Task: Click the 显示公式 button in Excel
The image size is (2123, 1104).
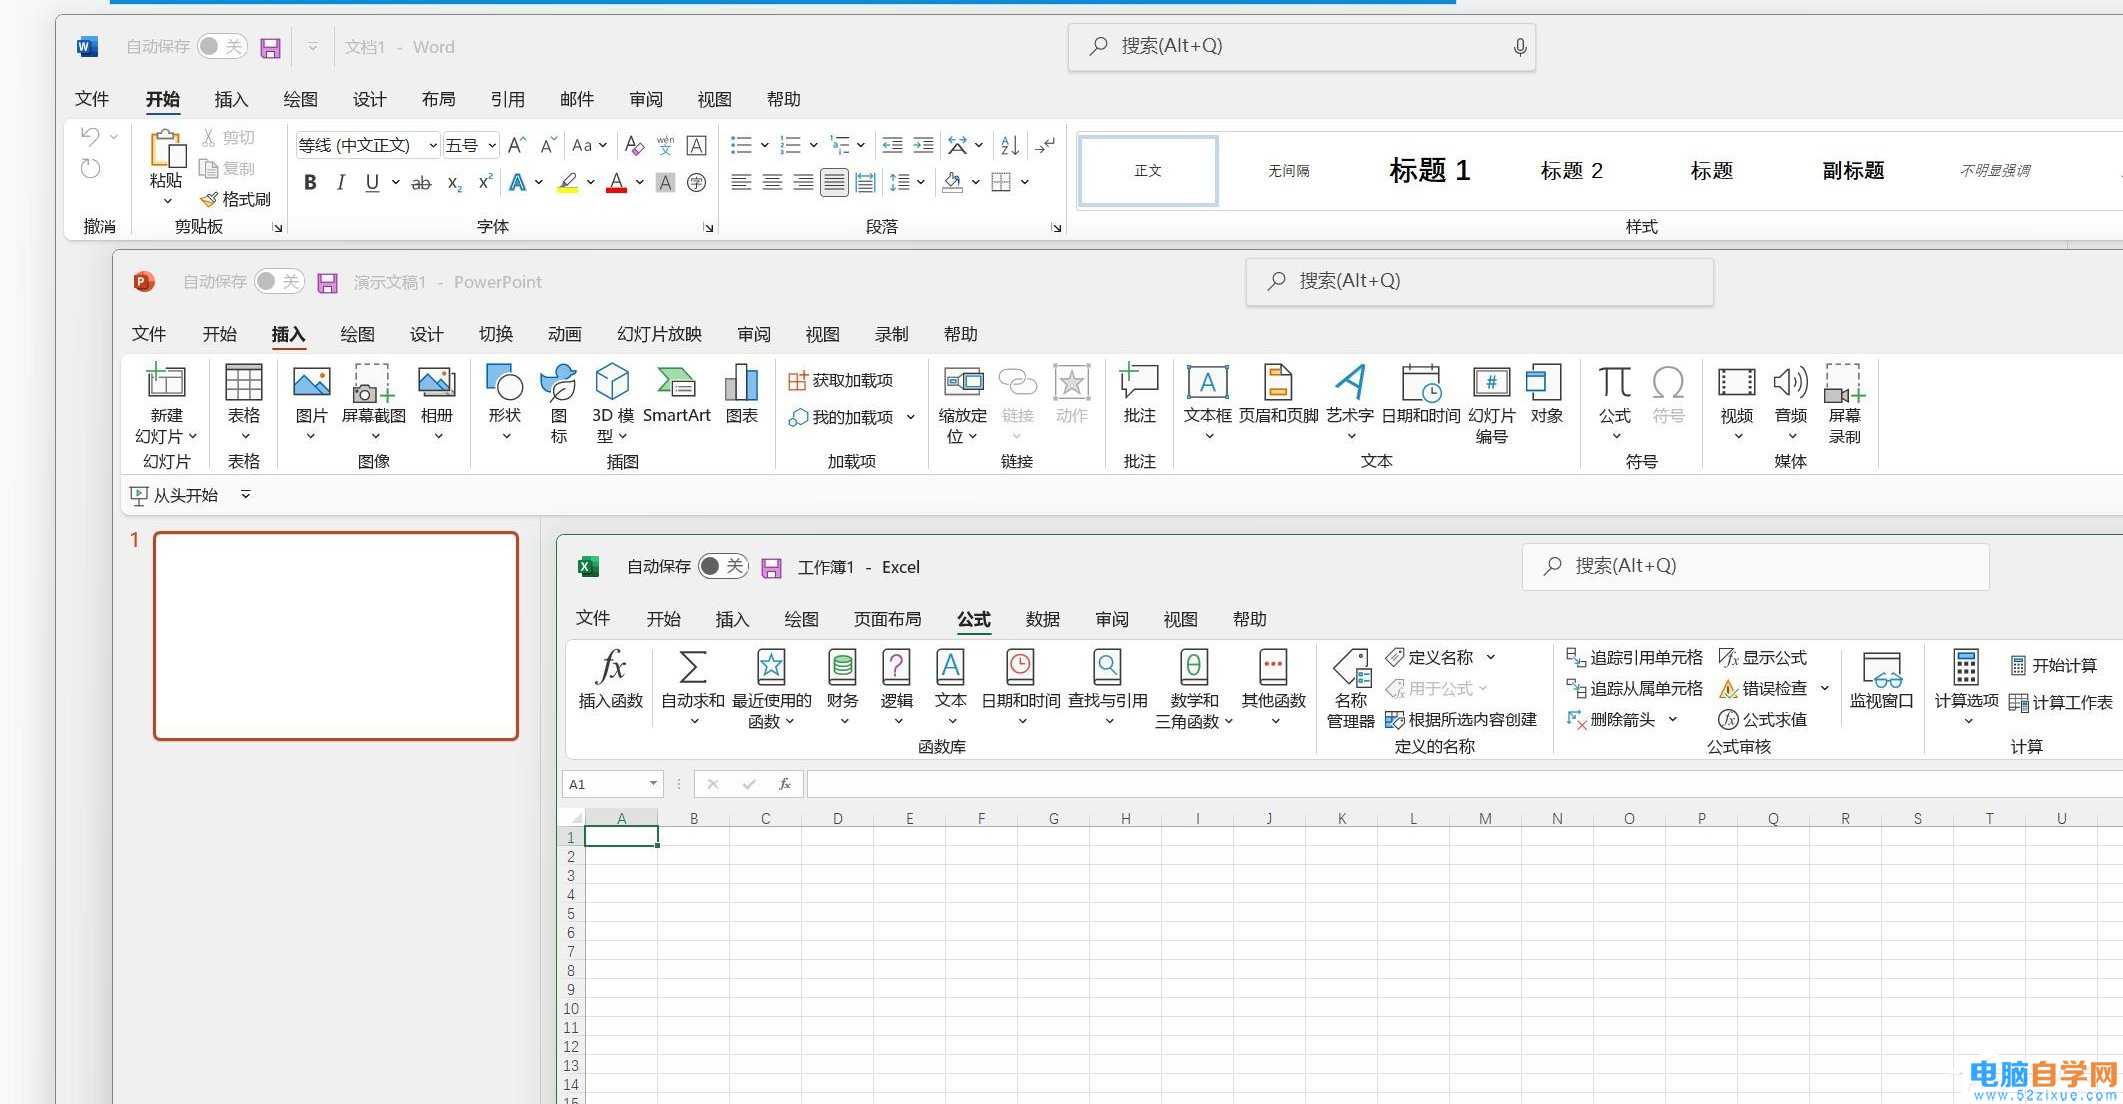Action: (x=1763, y=658)
